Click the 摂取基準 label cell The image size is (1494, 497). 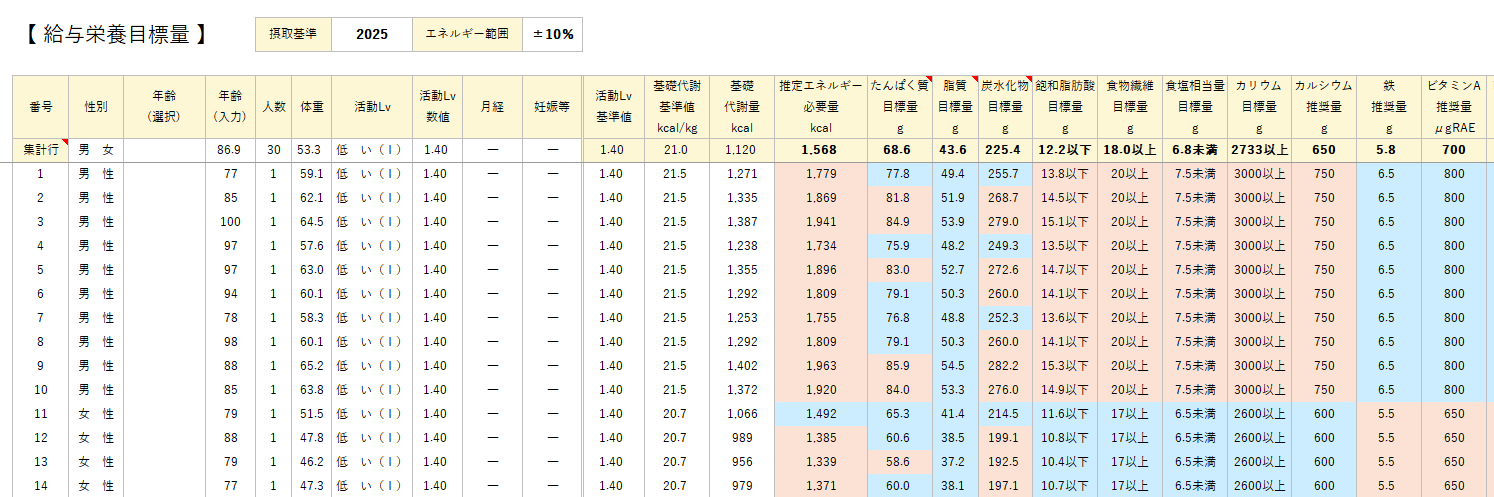293,34
